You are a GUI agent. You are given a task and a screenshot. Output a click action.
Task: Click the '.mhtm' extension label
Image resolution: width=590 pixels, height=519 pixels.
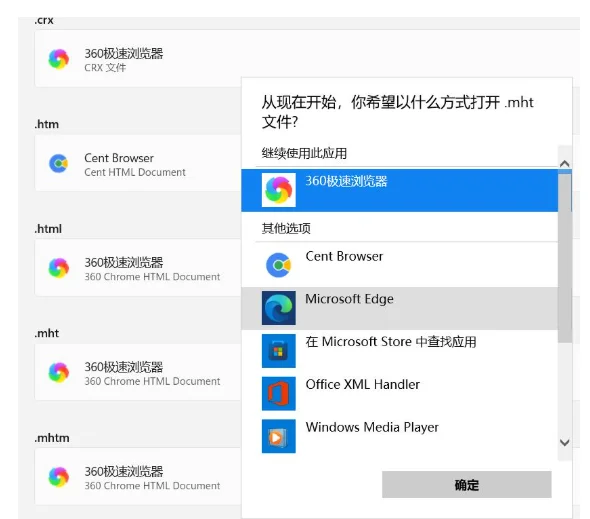click(52, 438)
